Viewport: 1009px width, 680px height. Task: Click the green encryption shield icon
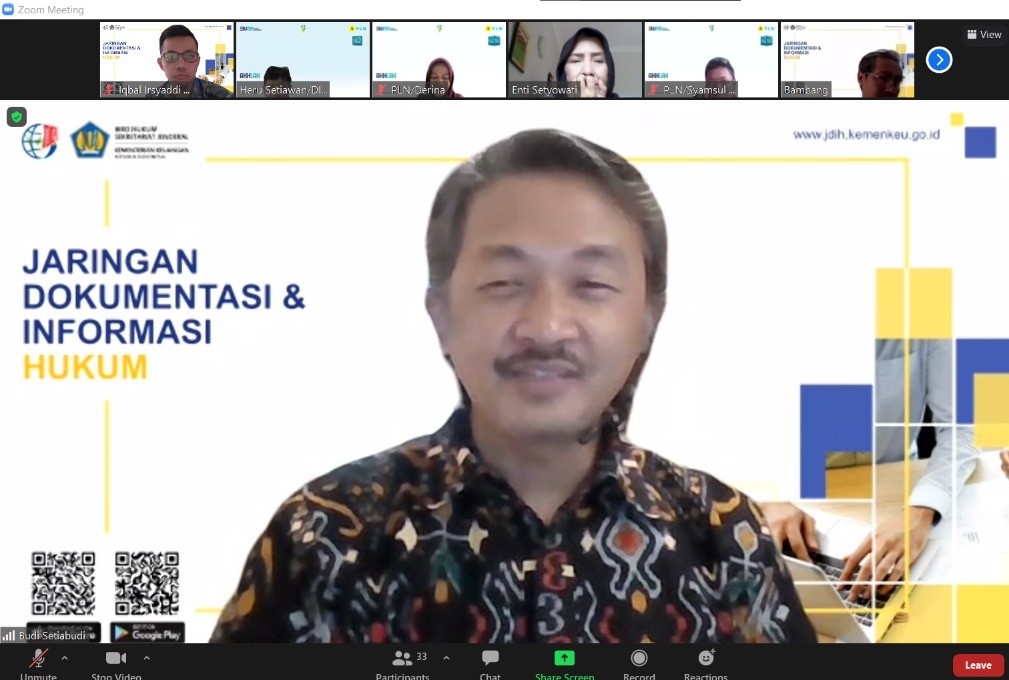pyautogui.click(x=17, y=116)
